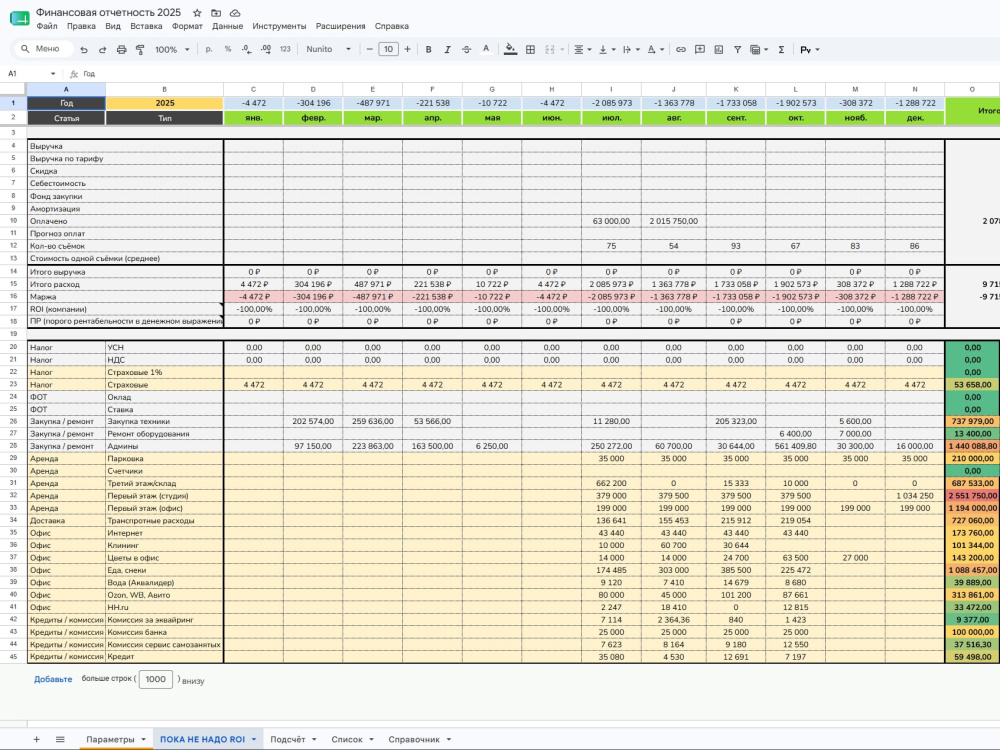Viewport: 1000px width, 750px height.
Task: Open filter views table icon
Action: (x=758, y=49)
